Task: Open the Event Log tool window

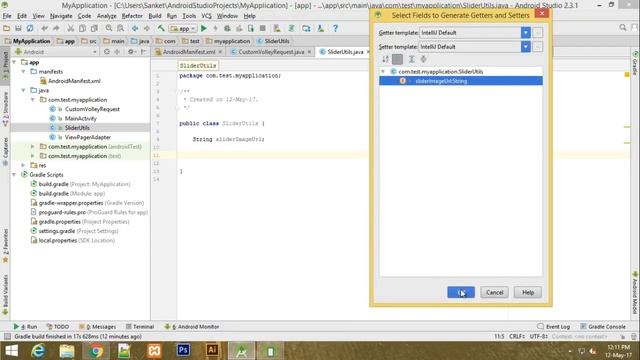Action: (x=554, y=327)
